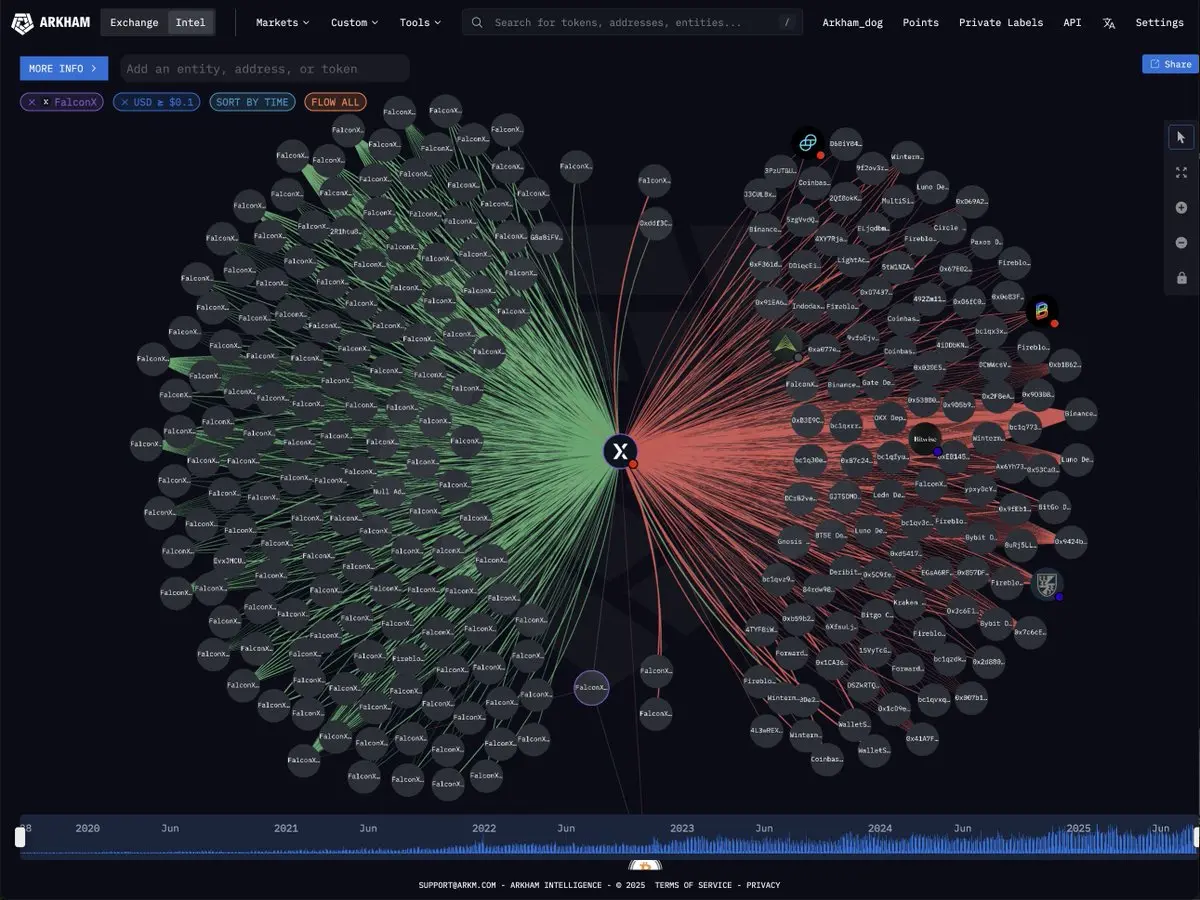Screen dimensions: 1200x900
Task: Expand MORE INFO panel
Action: (x=64, y=68)
